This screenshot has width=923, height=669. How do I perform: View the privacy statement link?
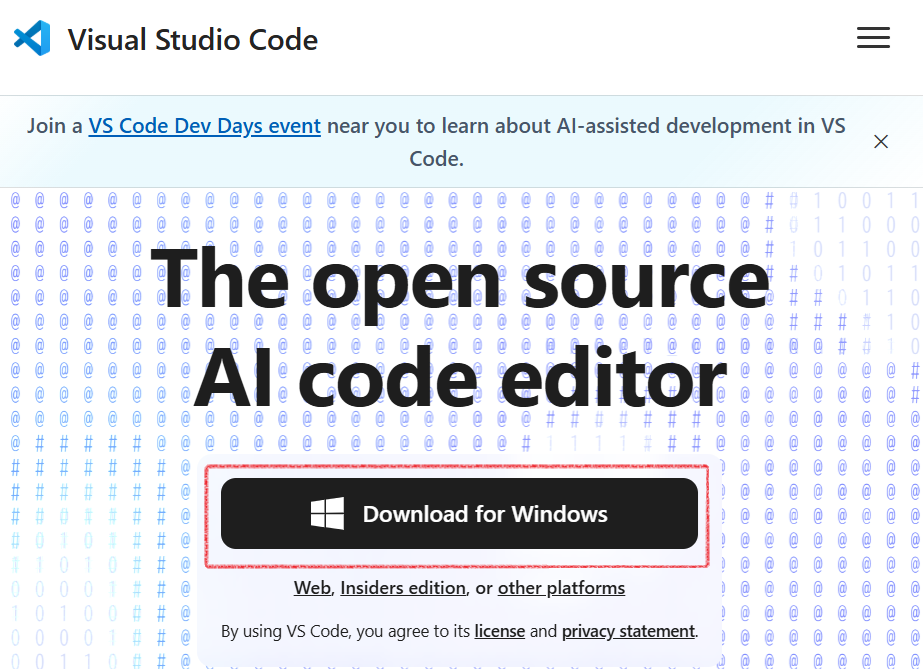click(627, 631)
